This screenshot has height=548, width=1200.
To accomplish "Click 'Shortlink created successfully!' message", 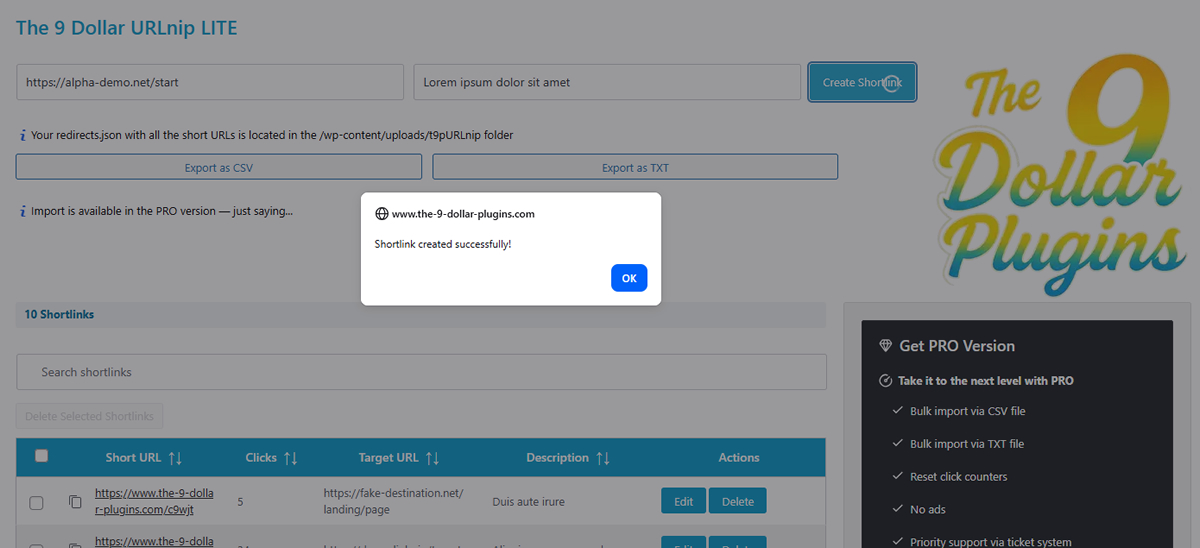I will coord(443,244).
